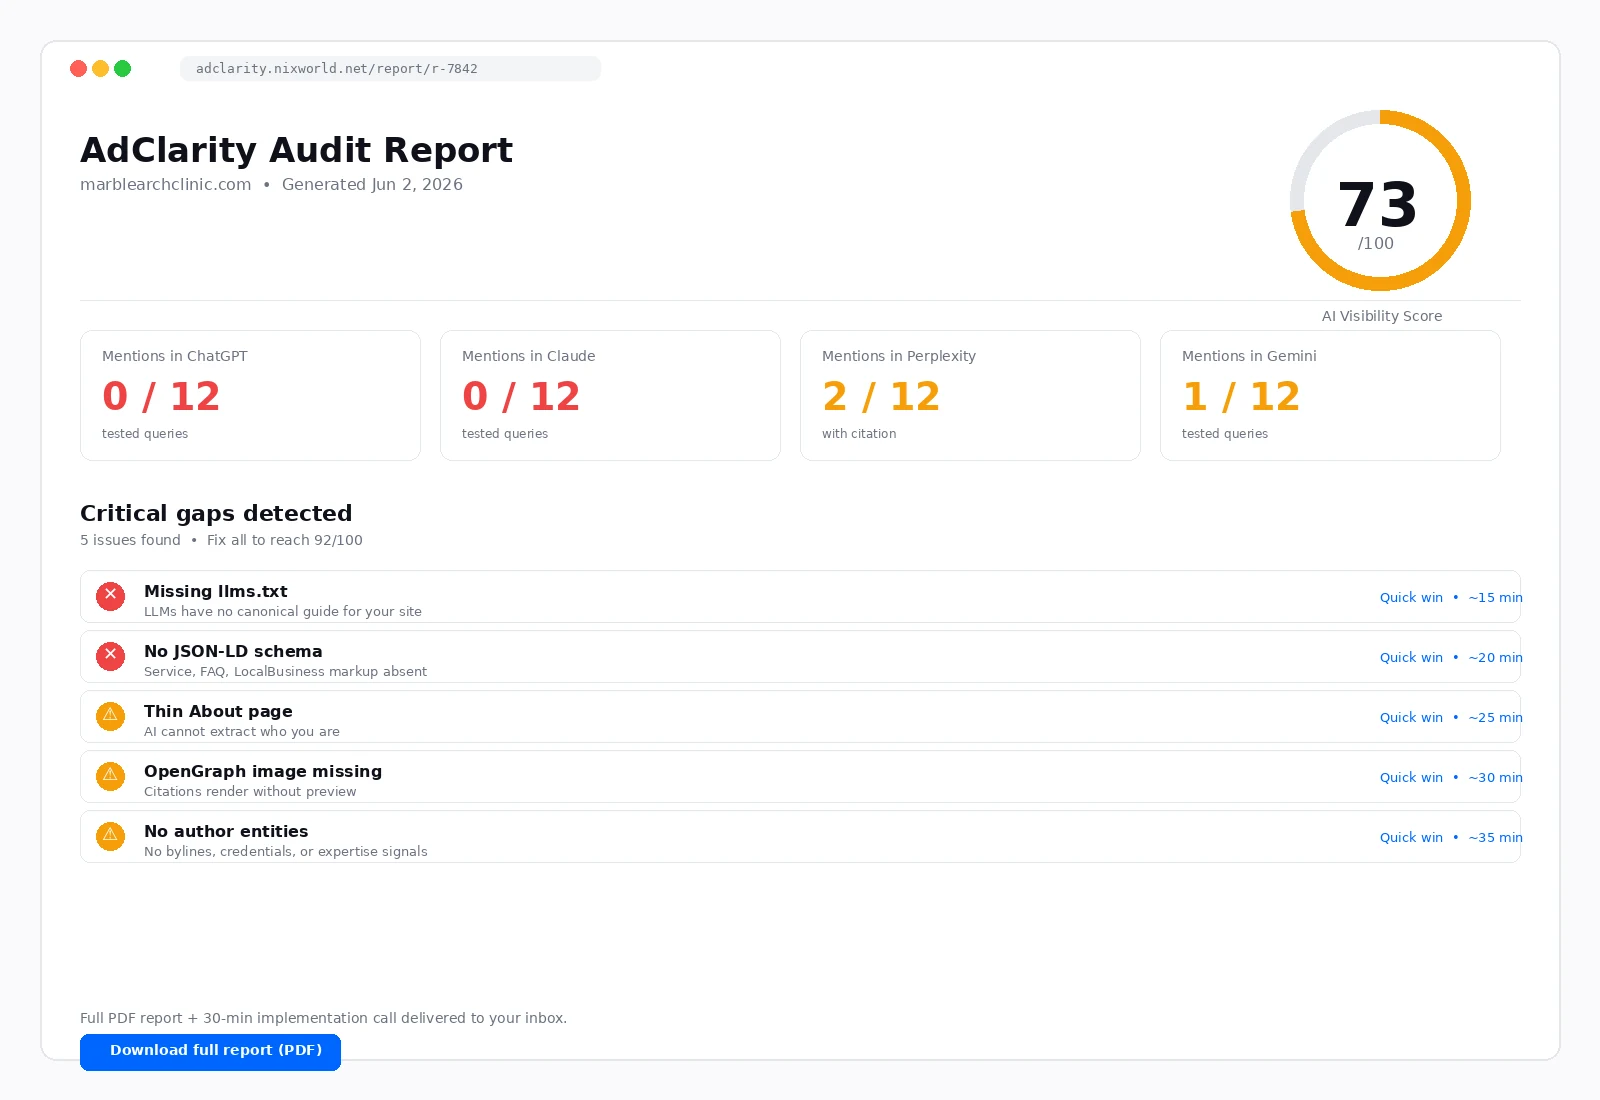Click 'No bylines, credentials' description text

tap(286, 852)
